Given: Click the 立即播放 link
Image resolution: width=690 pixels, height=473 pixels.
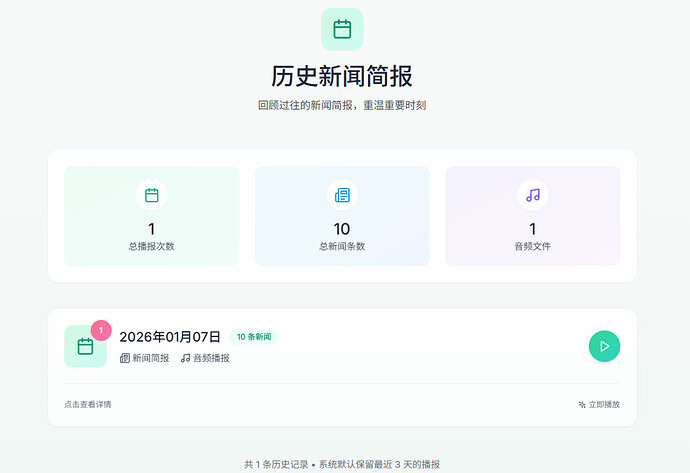Looking at the screenshot, I should [599, 405].
